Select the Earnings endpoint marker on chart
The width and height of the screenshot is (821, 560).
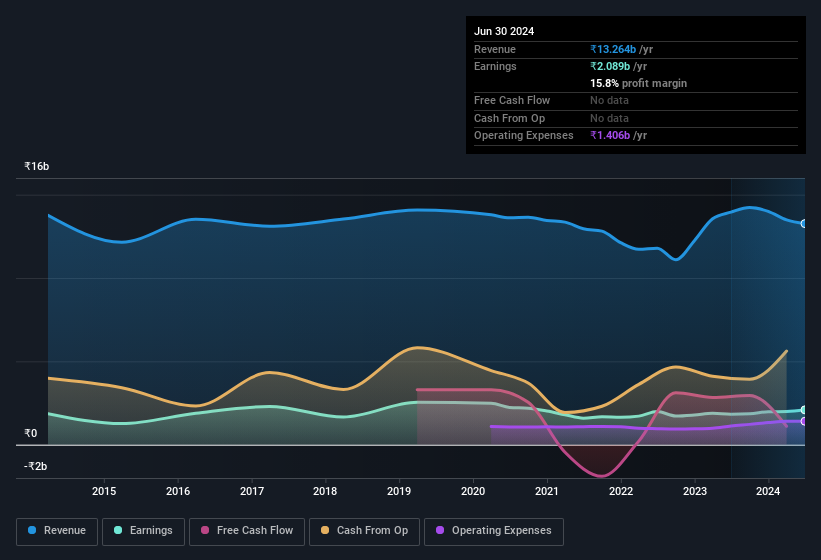tap(804, 410)
